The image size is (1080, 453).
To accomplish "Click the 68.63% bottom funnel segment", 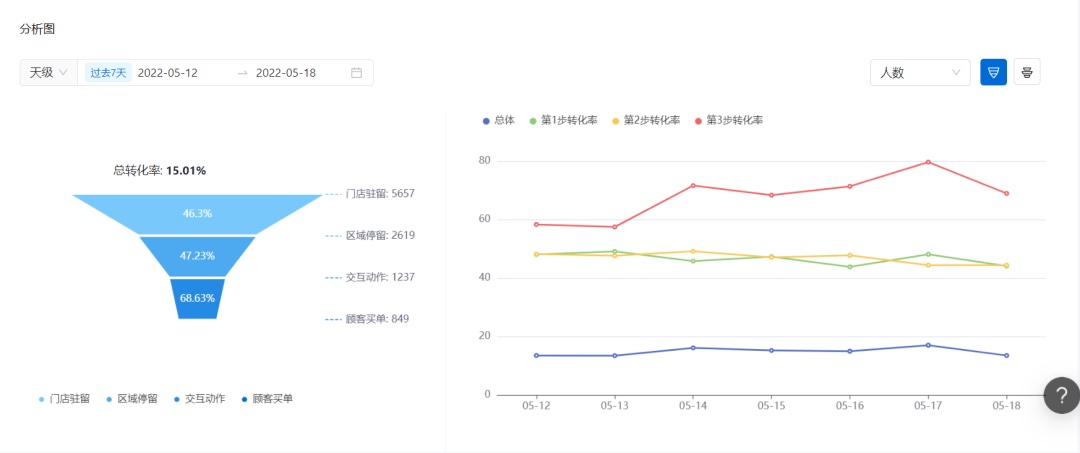I will click(x=197, y=298).
